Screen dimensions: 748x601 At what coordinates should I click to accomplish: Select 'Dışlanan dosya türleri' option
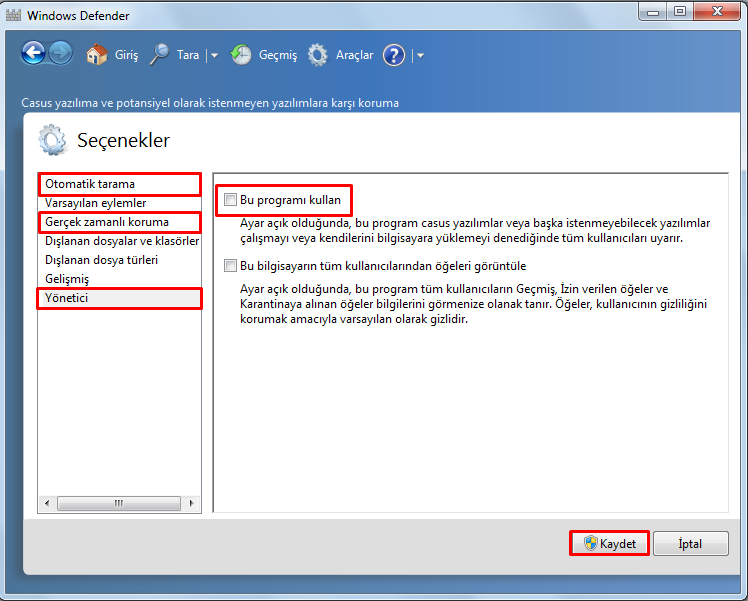click(x=119, y=260)
